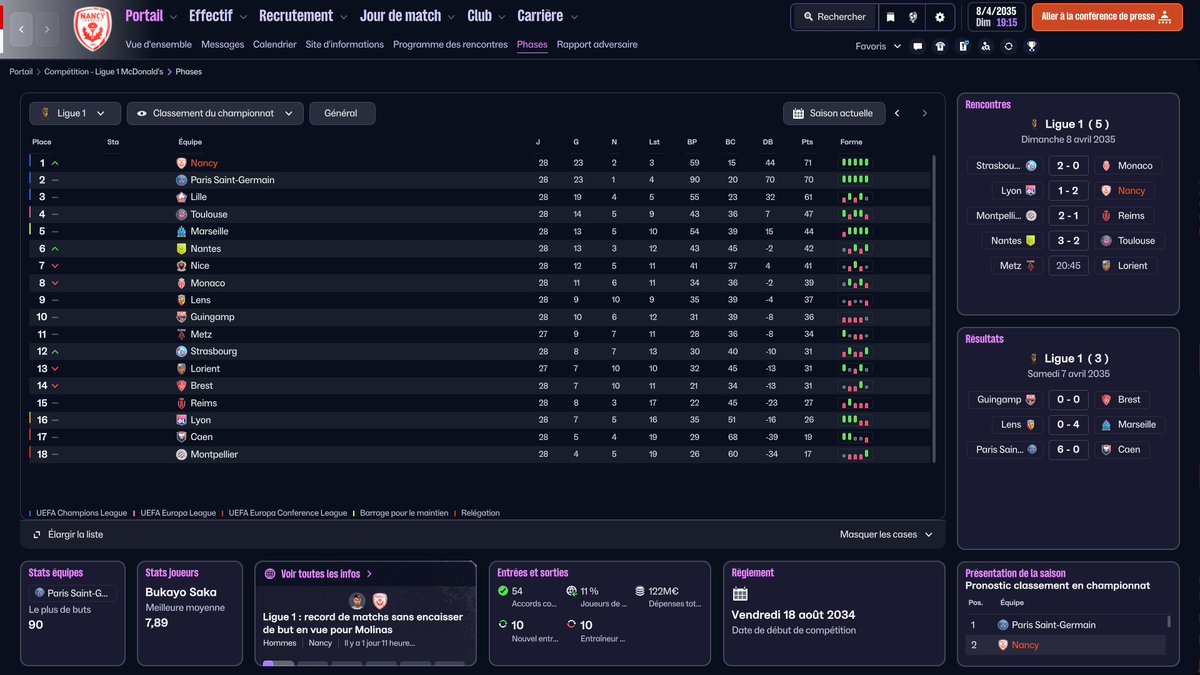This screenshot has width=1200, height=675.
Task: Expand the Jour de match menu chevron
Action: click(453, 17)
